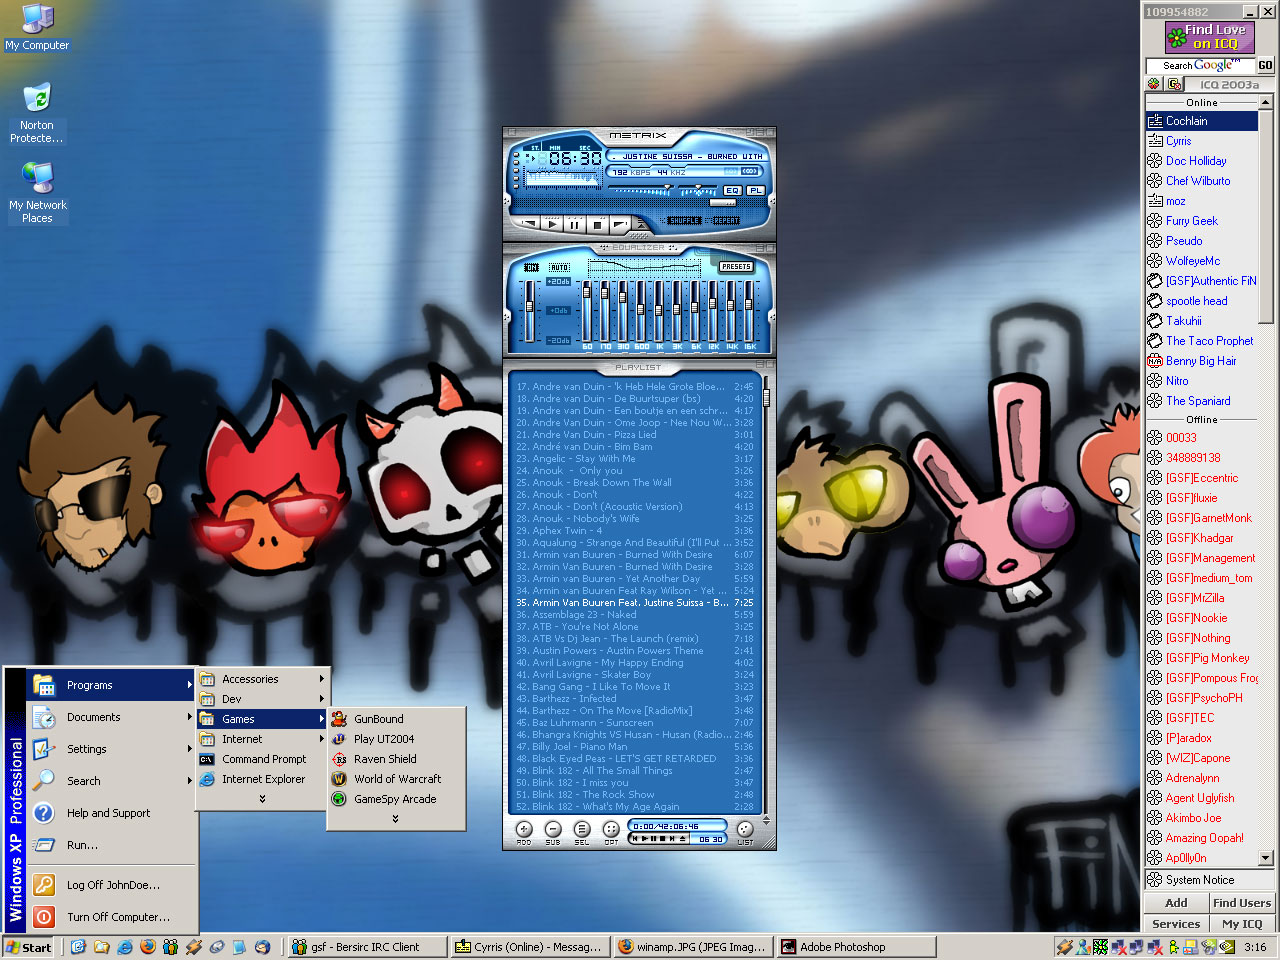Image resolution: width=1280 pixels, height=960 pixels.
Task: Open Settings in the start menu
Action: point(111,749)
